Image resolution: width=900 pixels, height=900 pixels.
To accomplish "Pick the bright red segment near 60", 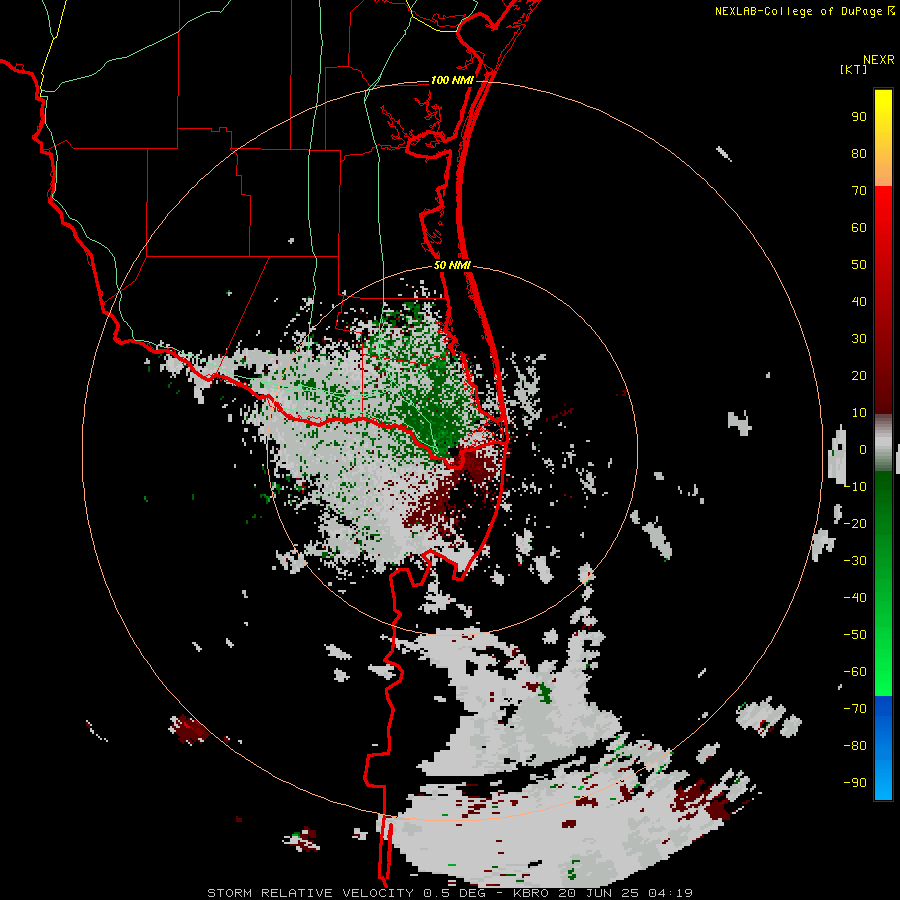I will point(883,228).
